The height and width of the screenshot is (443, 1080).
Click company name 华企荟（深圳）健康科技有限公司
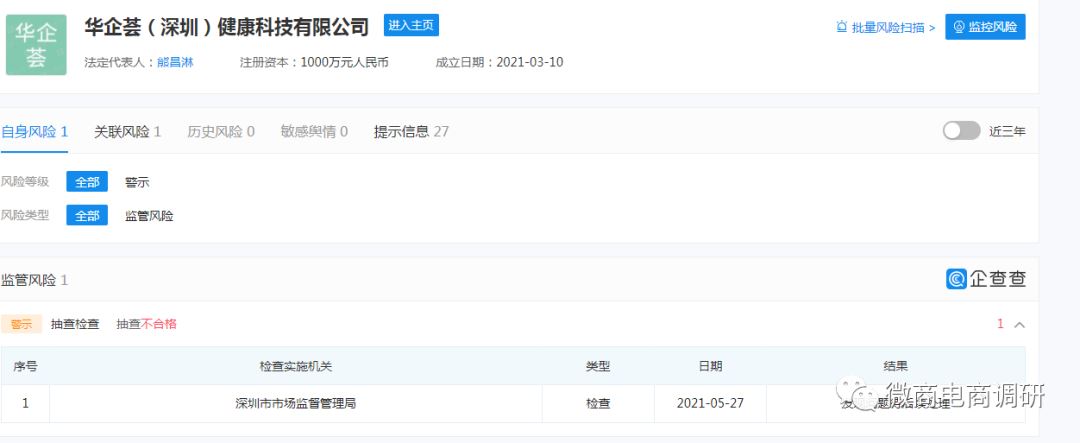pyautogui.click(x=227, y=27)
